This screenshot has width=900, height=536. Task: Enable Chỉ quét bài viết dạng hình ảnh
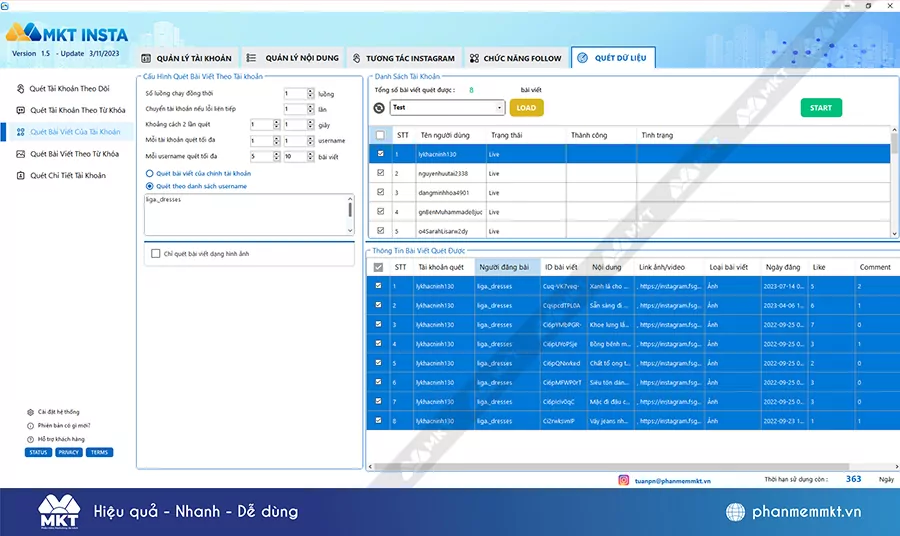(x=155, y=254)
